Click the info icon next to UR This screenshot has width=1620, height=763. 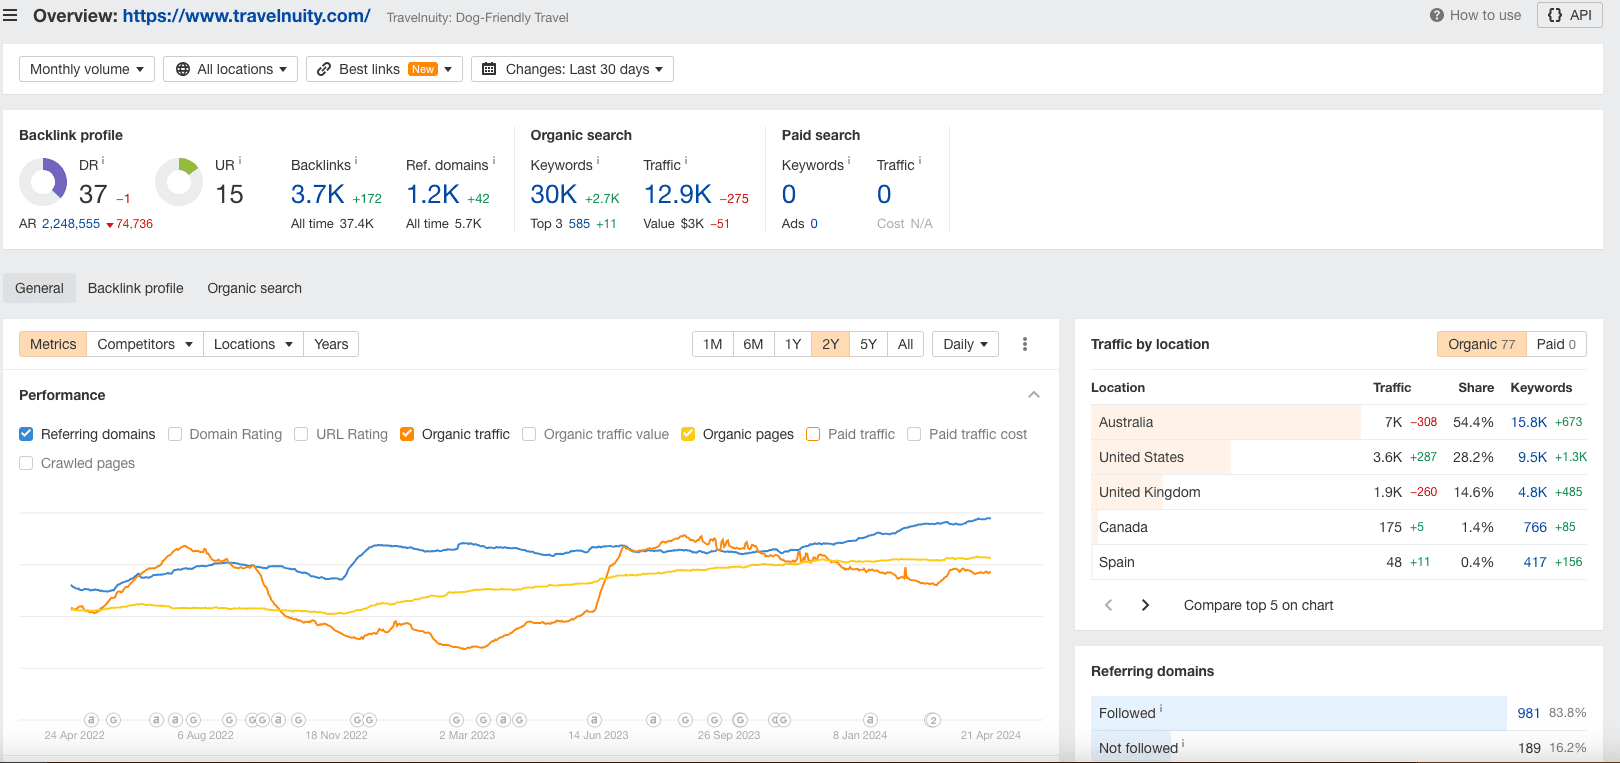point(240,161)
